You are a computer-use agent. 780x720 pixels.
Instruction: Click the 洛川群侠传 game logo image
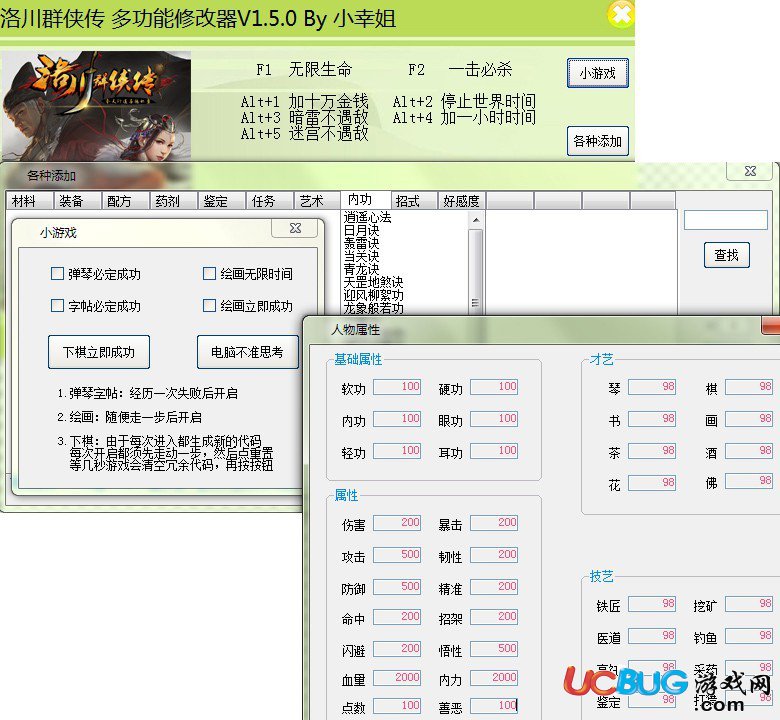point(97,105)
